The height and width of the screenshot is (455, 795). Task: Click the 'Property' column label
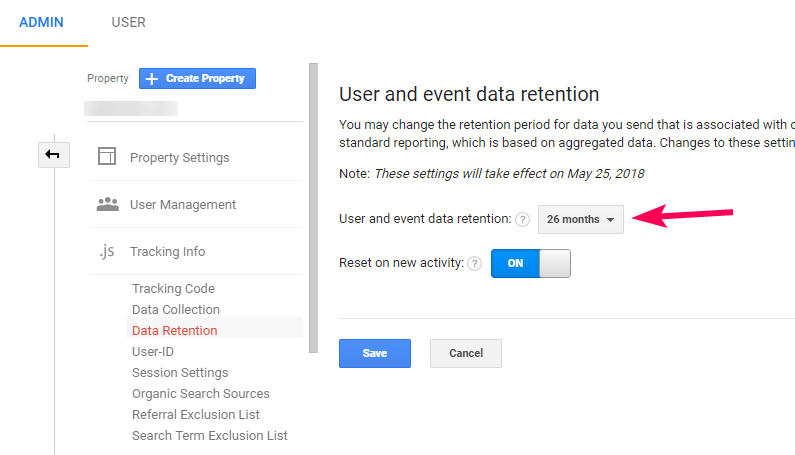tap(107, 78)
